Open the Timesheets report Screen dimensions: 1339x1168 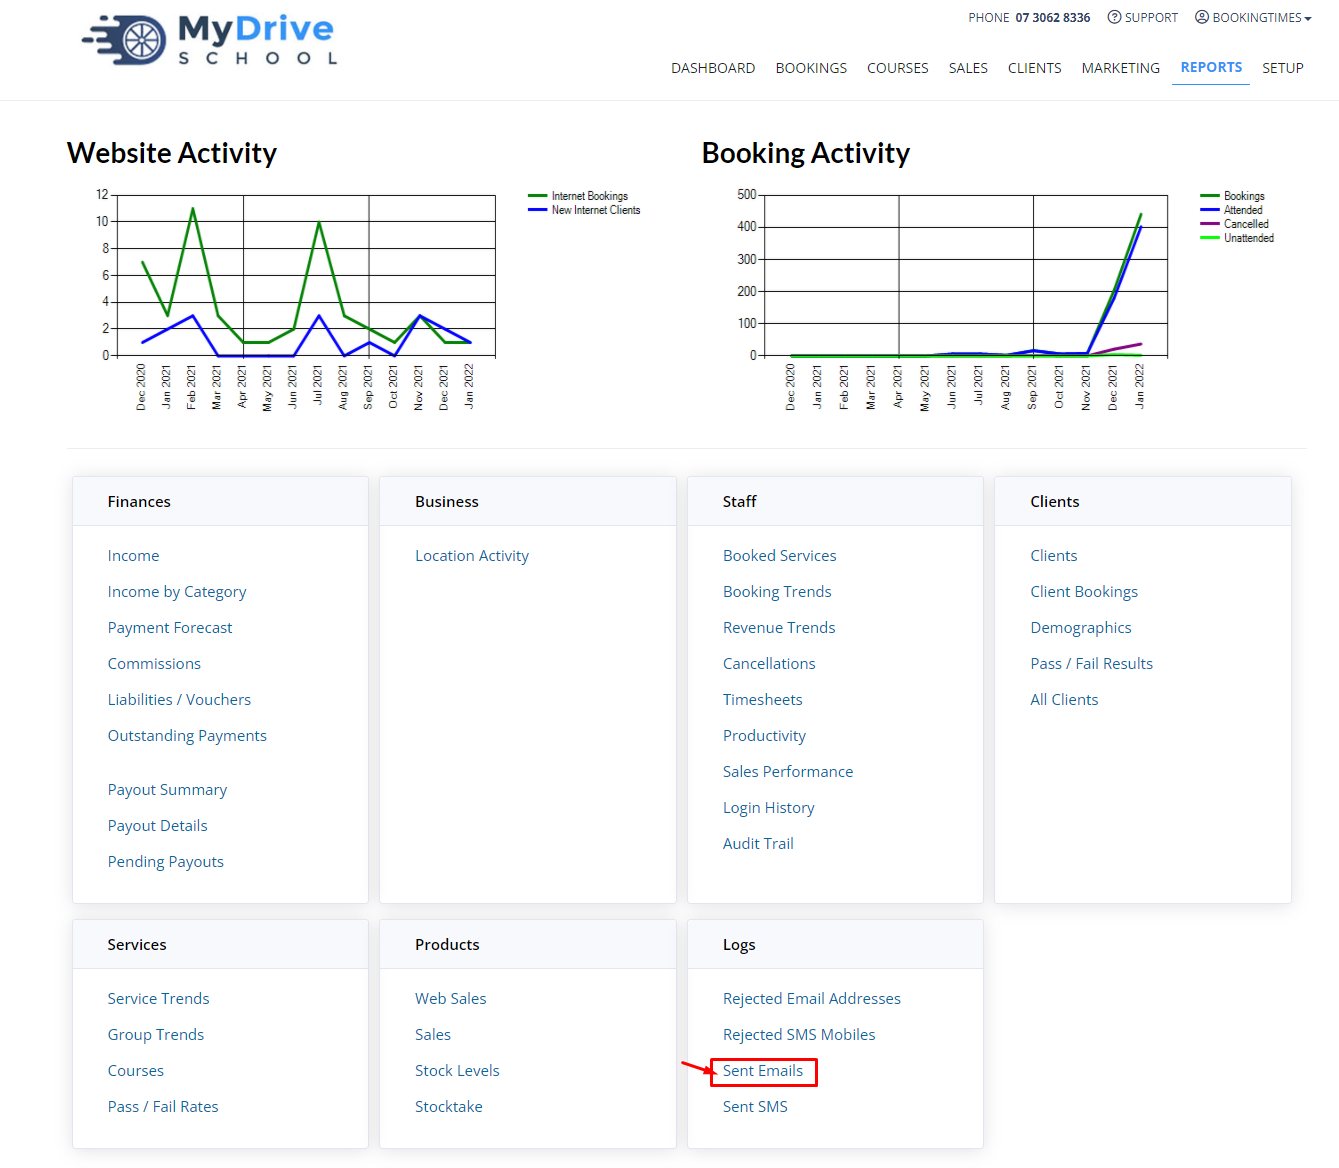click(x=762, y=699)
